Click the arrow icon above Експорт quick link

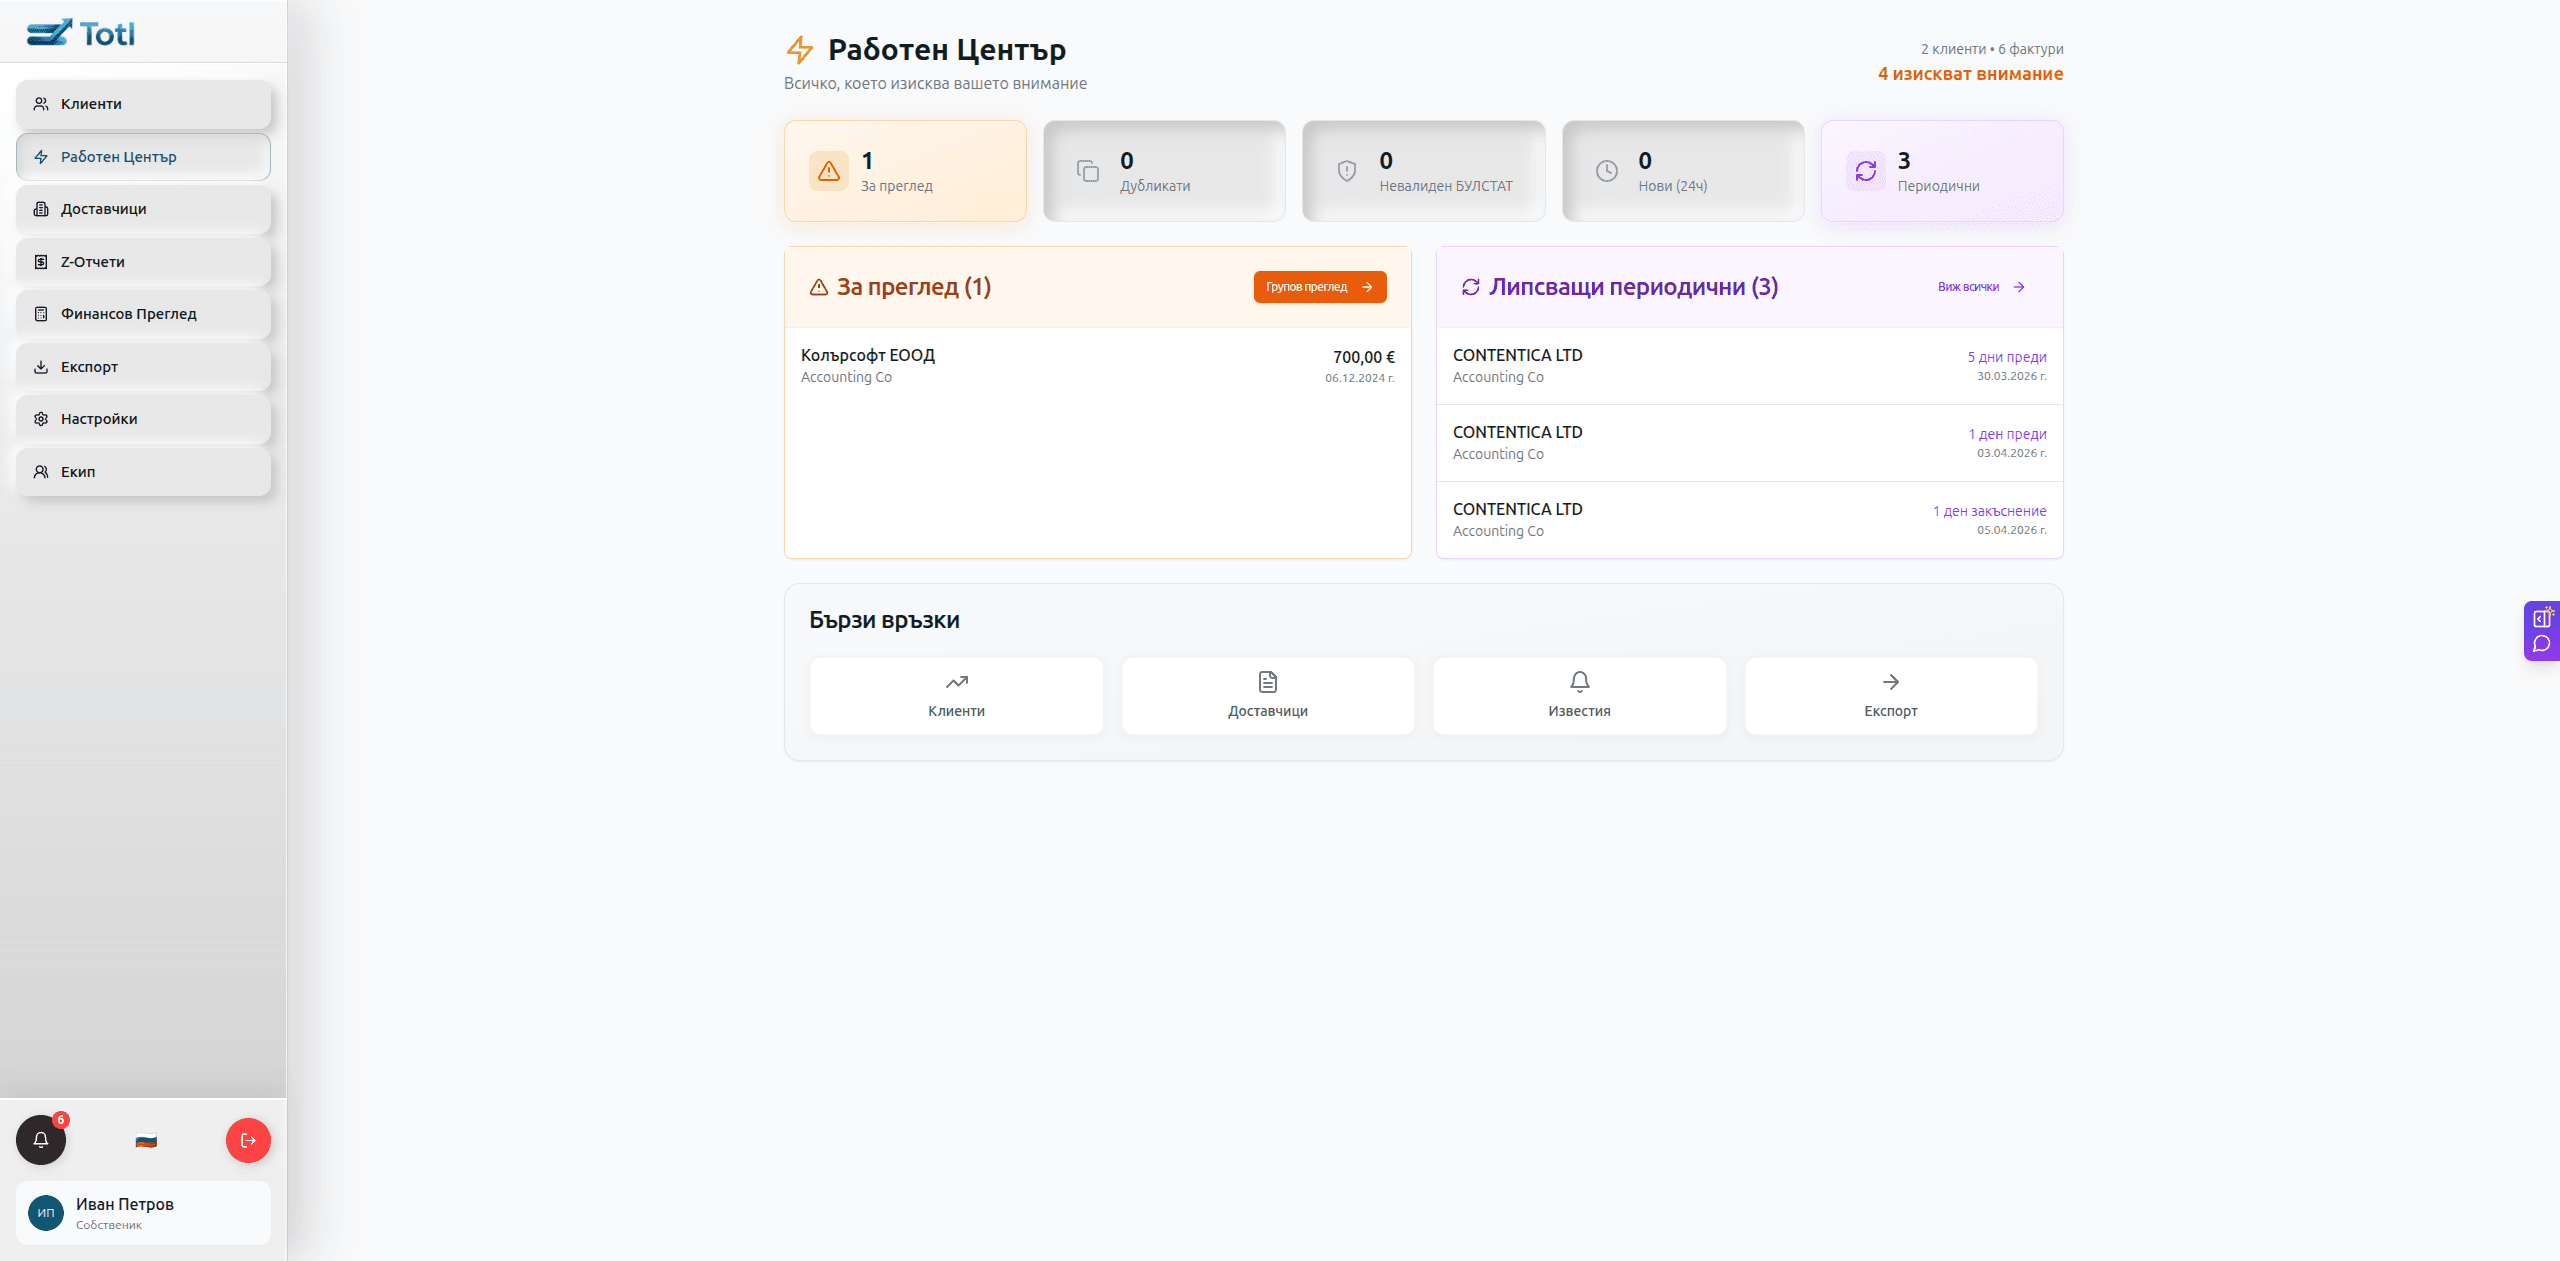coord(1891,682)
